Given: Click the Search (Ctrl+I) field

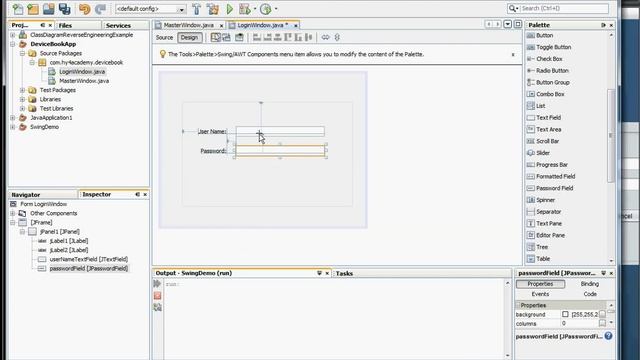Looking at the screenshot, I should click(x=563, y=8).
